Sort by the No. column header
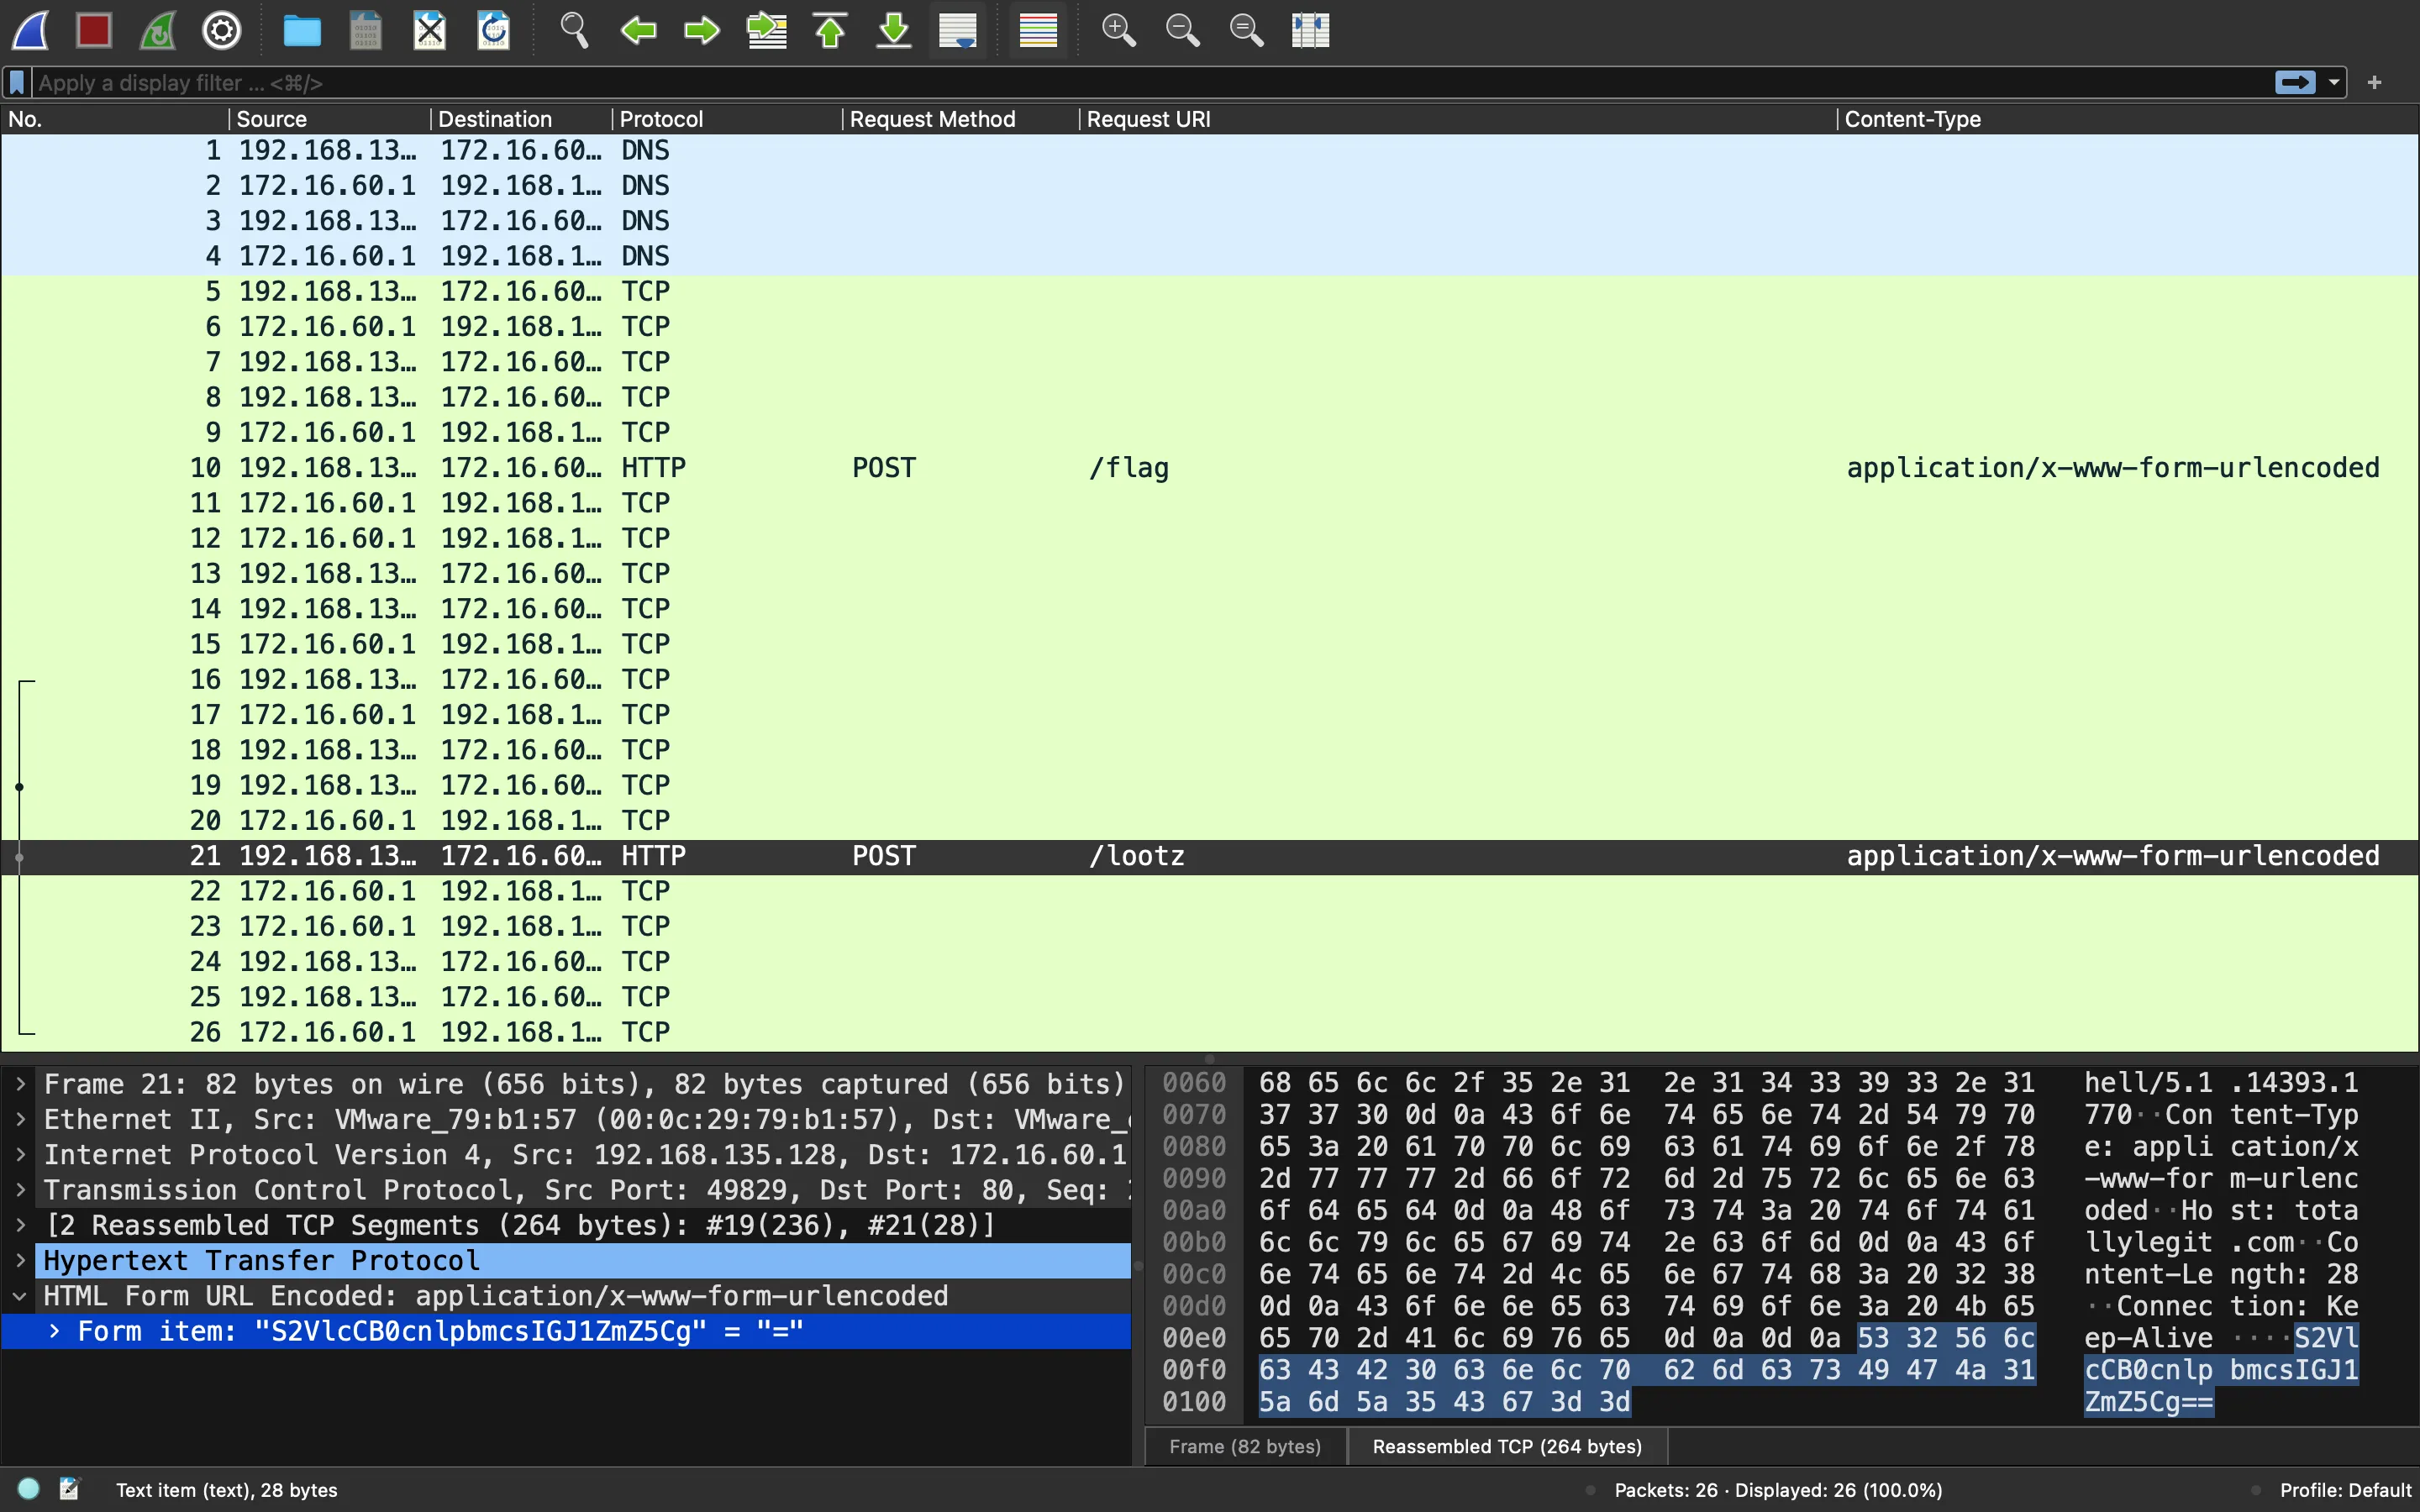The width and height of the screenshot is (2420, 1512). pos(114,119)
